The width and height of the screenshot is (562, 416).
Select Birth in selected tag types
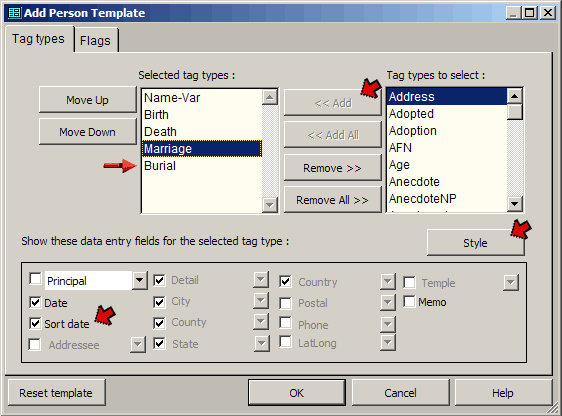point(202,115)
